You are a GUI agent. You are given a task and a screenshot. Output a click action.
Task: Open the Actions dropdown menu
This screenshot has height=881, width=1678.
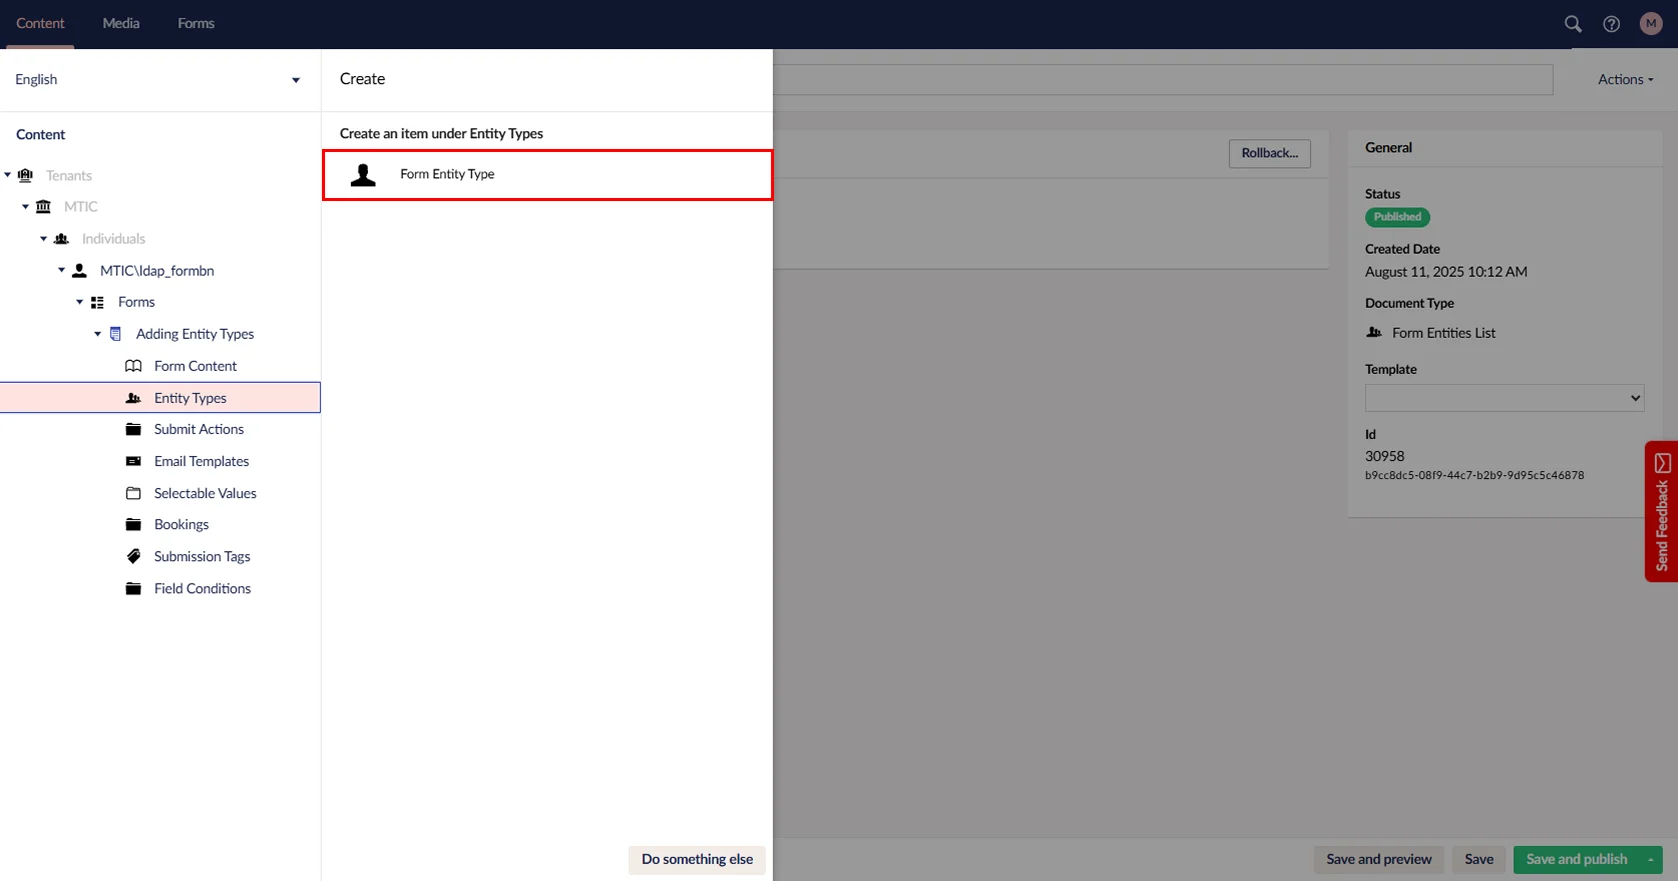point(1624,80)
